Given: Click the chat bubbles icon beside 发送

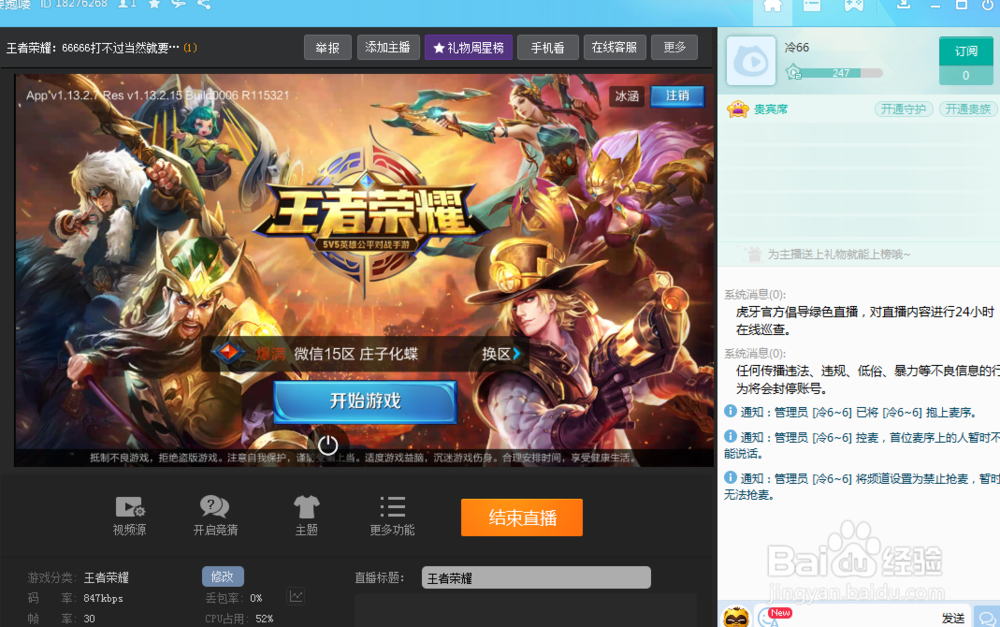Looking at the screenshot, I should [x=987, y=618].
